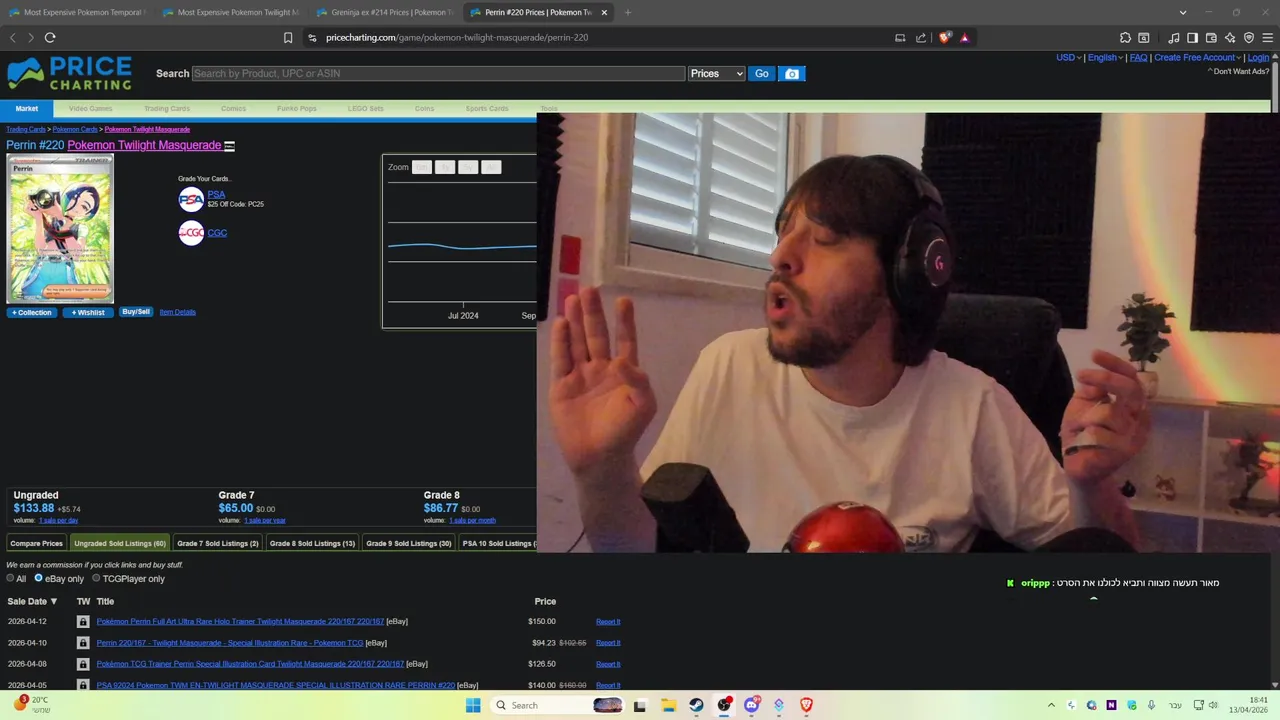Toggle the browser sidebar panel icon
This screenshot has height=720, width=1280.
pos(1192,38)
